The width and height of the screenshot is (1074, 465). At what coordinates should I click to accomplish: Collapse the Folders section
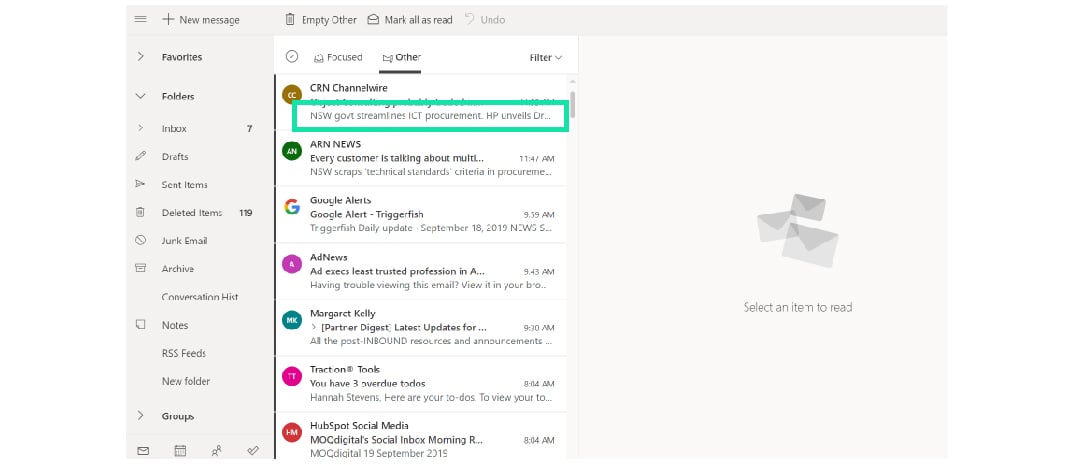pyautogui.click(x=140, y=97)
